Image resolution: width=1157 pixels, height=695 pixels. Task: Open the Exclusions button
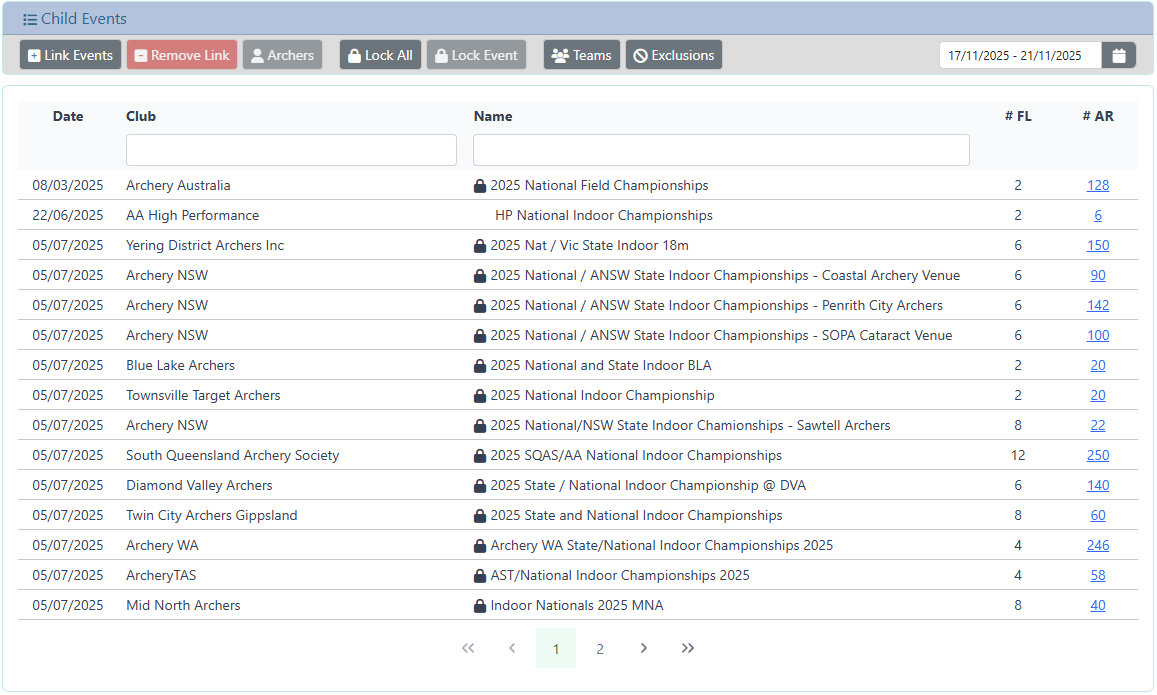(673, 56)
